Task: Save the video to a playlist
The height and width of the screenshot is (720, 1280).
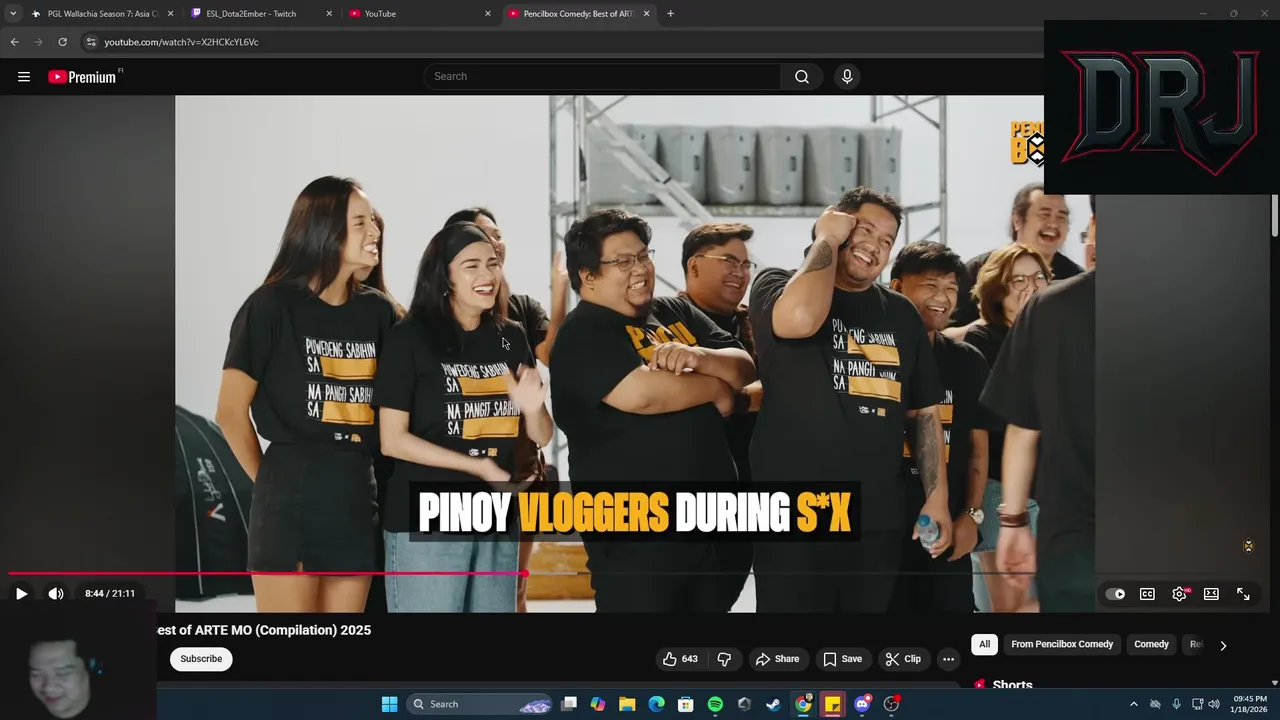Action: (842, 659)
